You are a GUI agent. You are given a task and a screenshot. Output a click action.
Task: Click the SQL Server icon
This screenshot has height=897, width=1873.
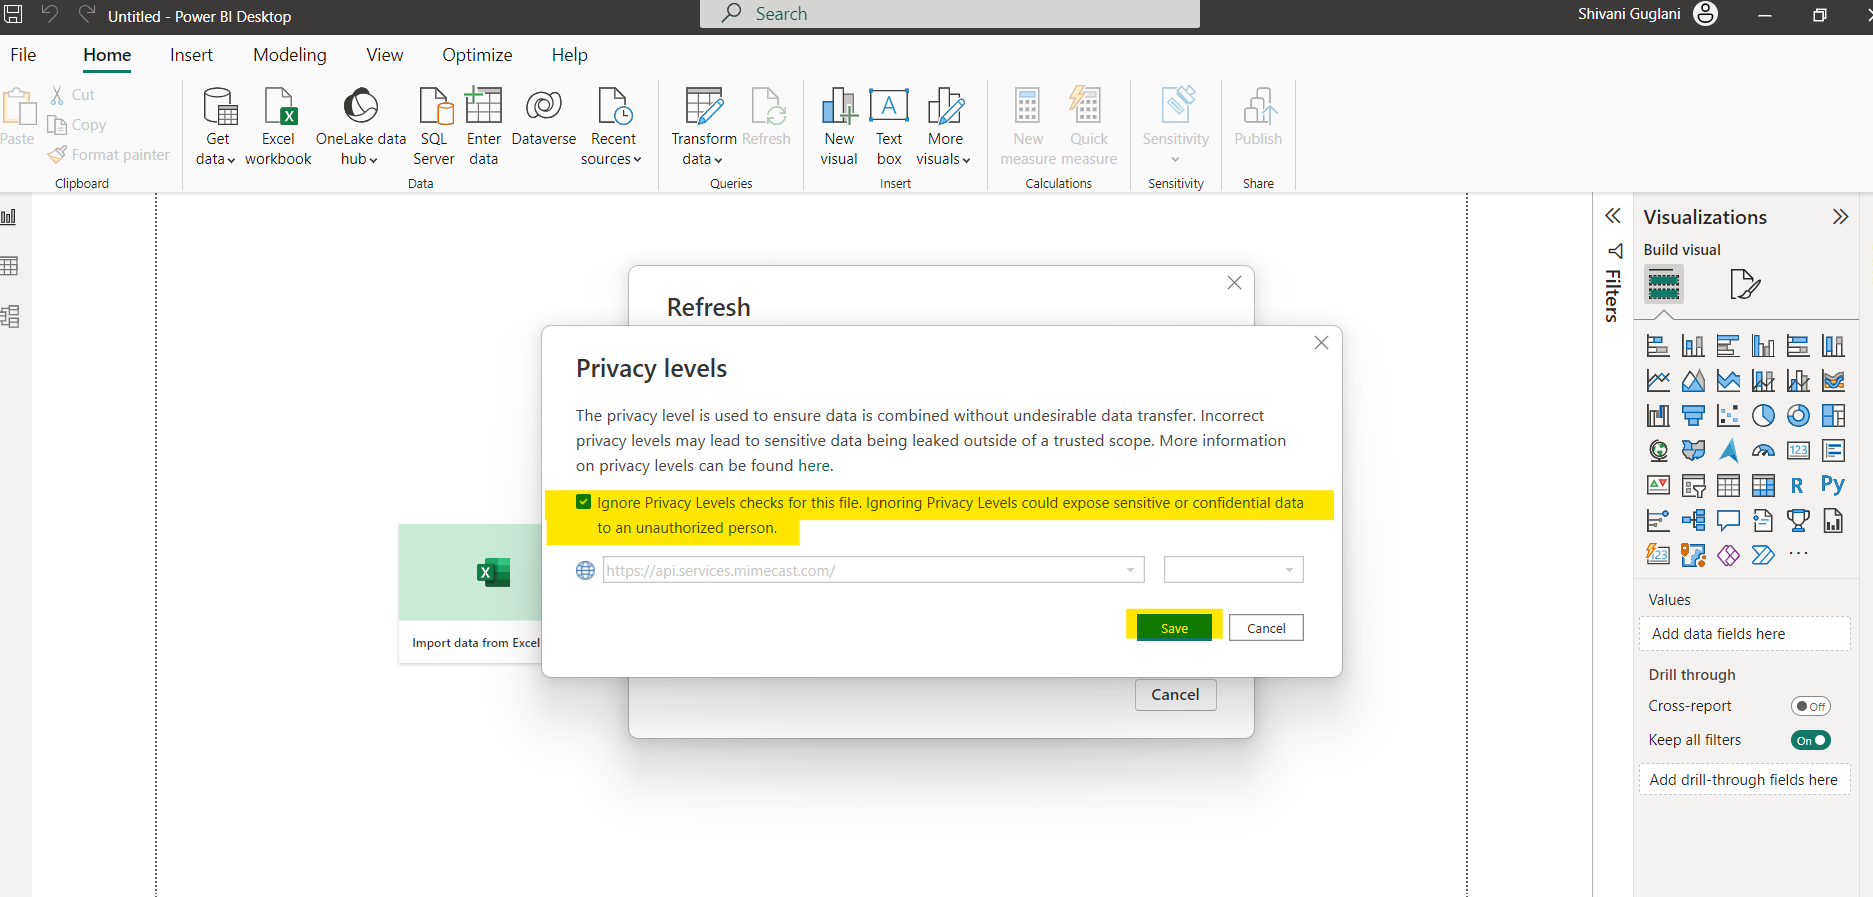point(434,106)
